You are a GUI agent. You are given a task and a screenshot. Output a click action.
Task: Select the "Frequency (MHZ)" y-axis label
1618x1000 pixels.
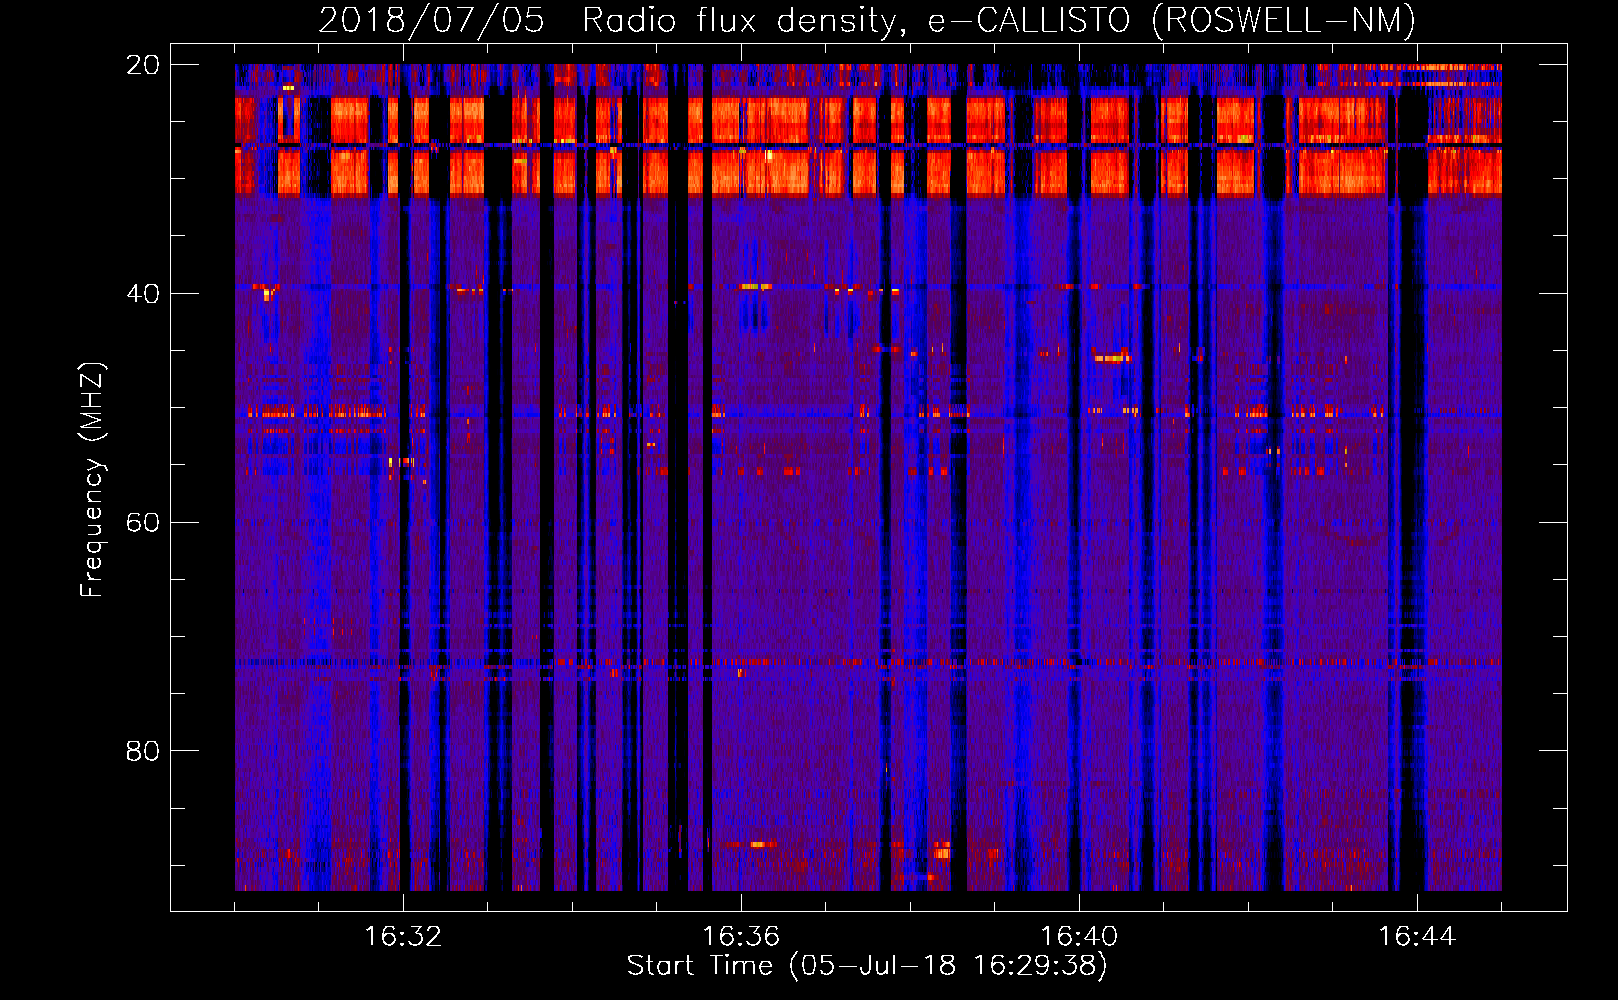coord(92,480)
